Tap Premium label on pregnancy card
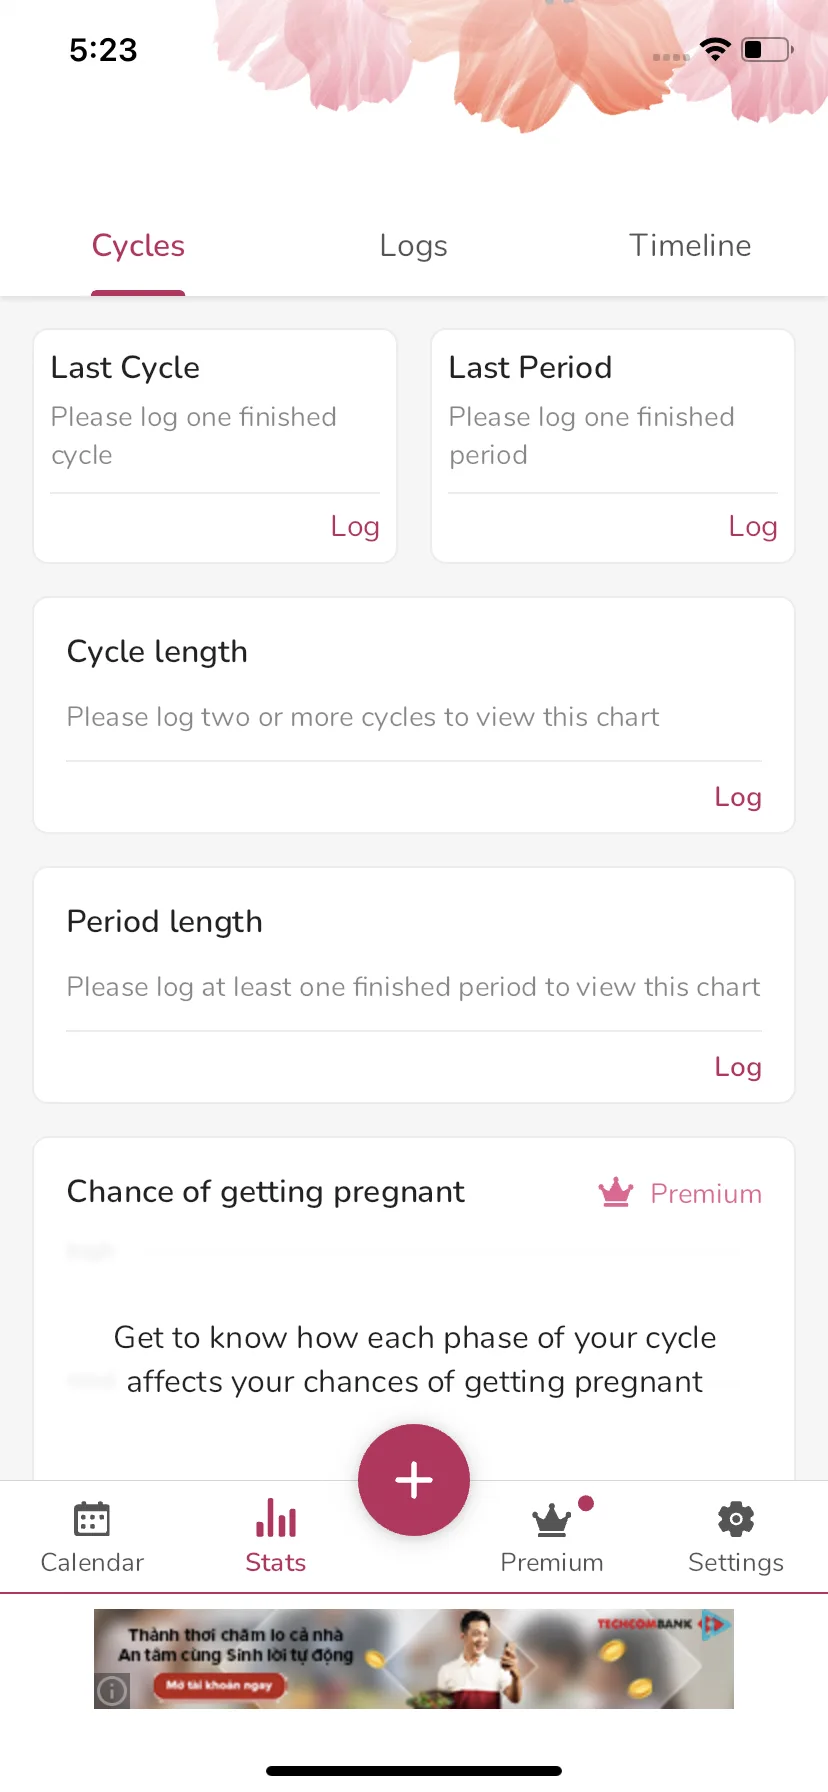828x1792 pixels. coord(706,1194)
